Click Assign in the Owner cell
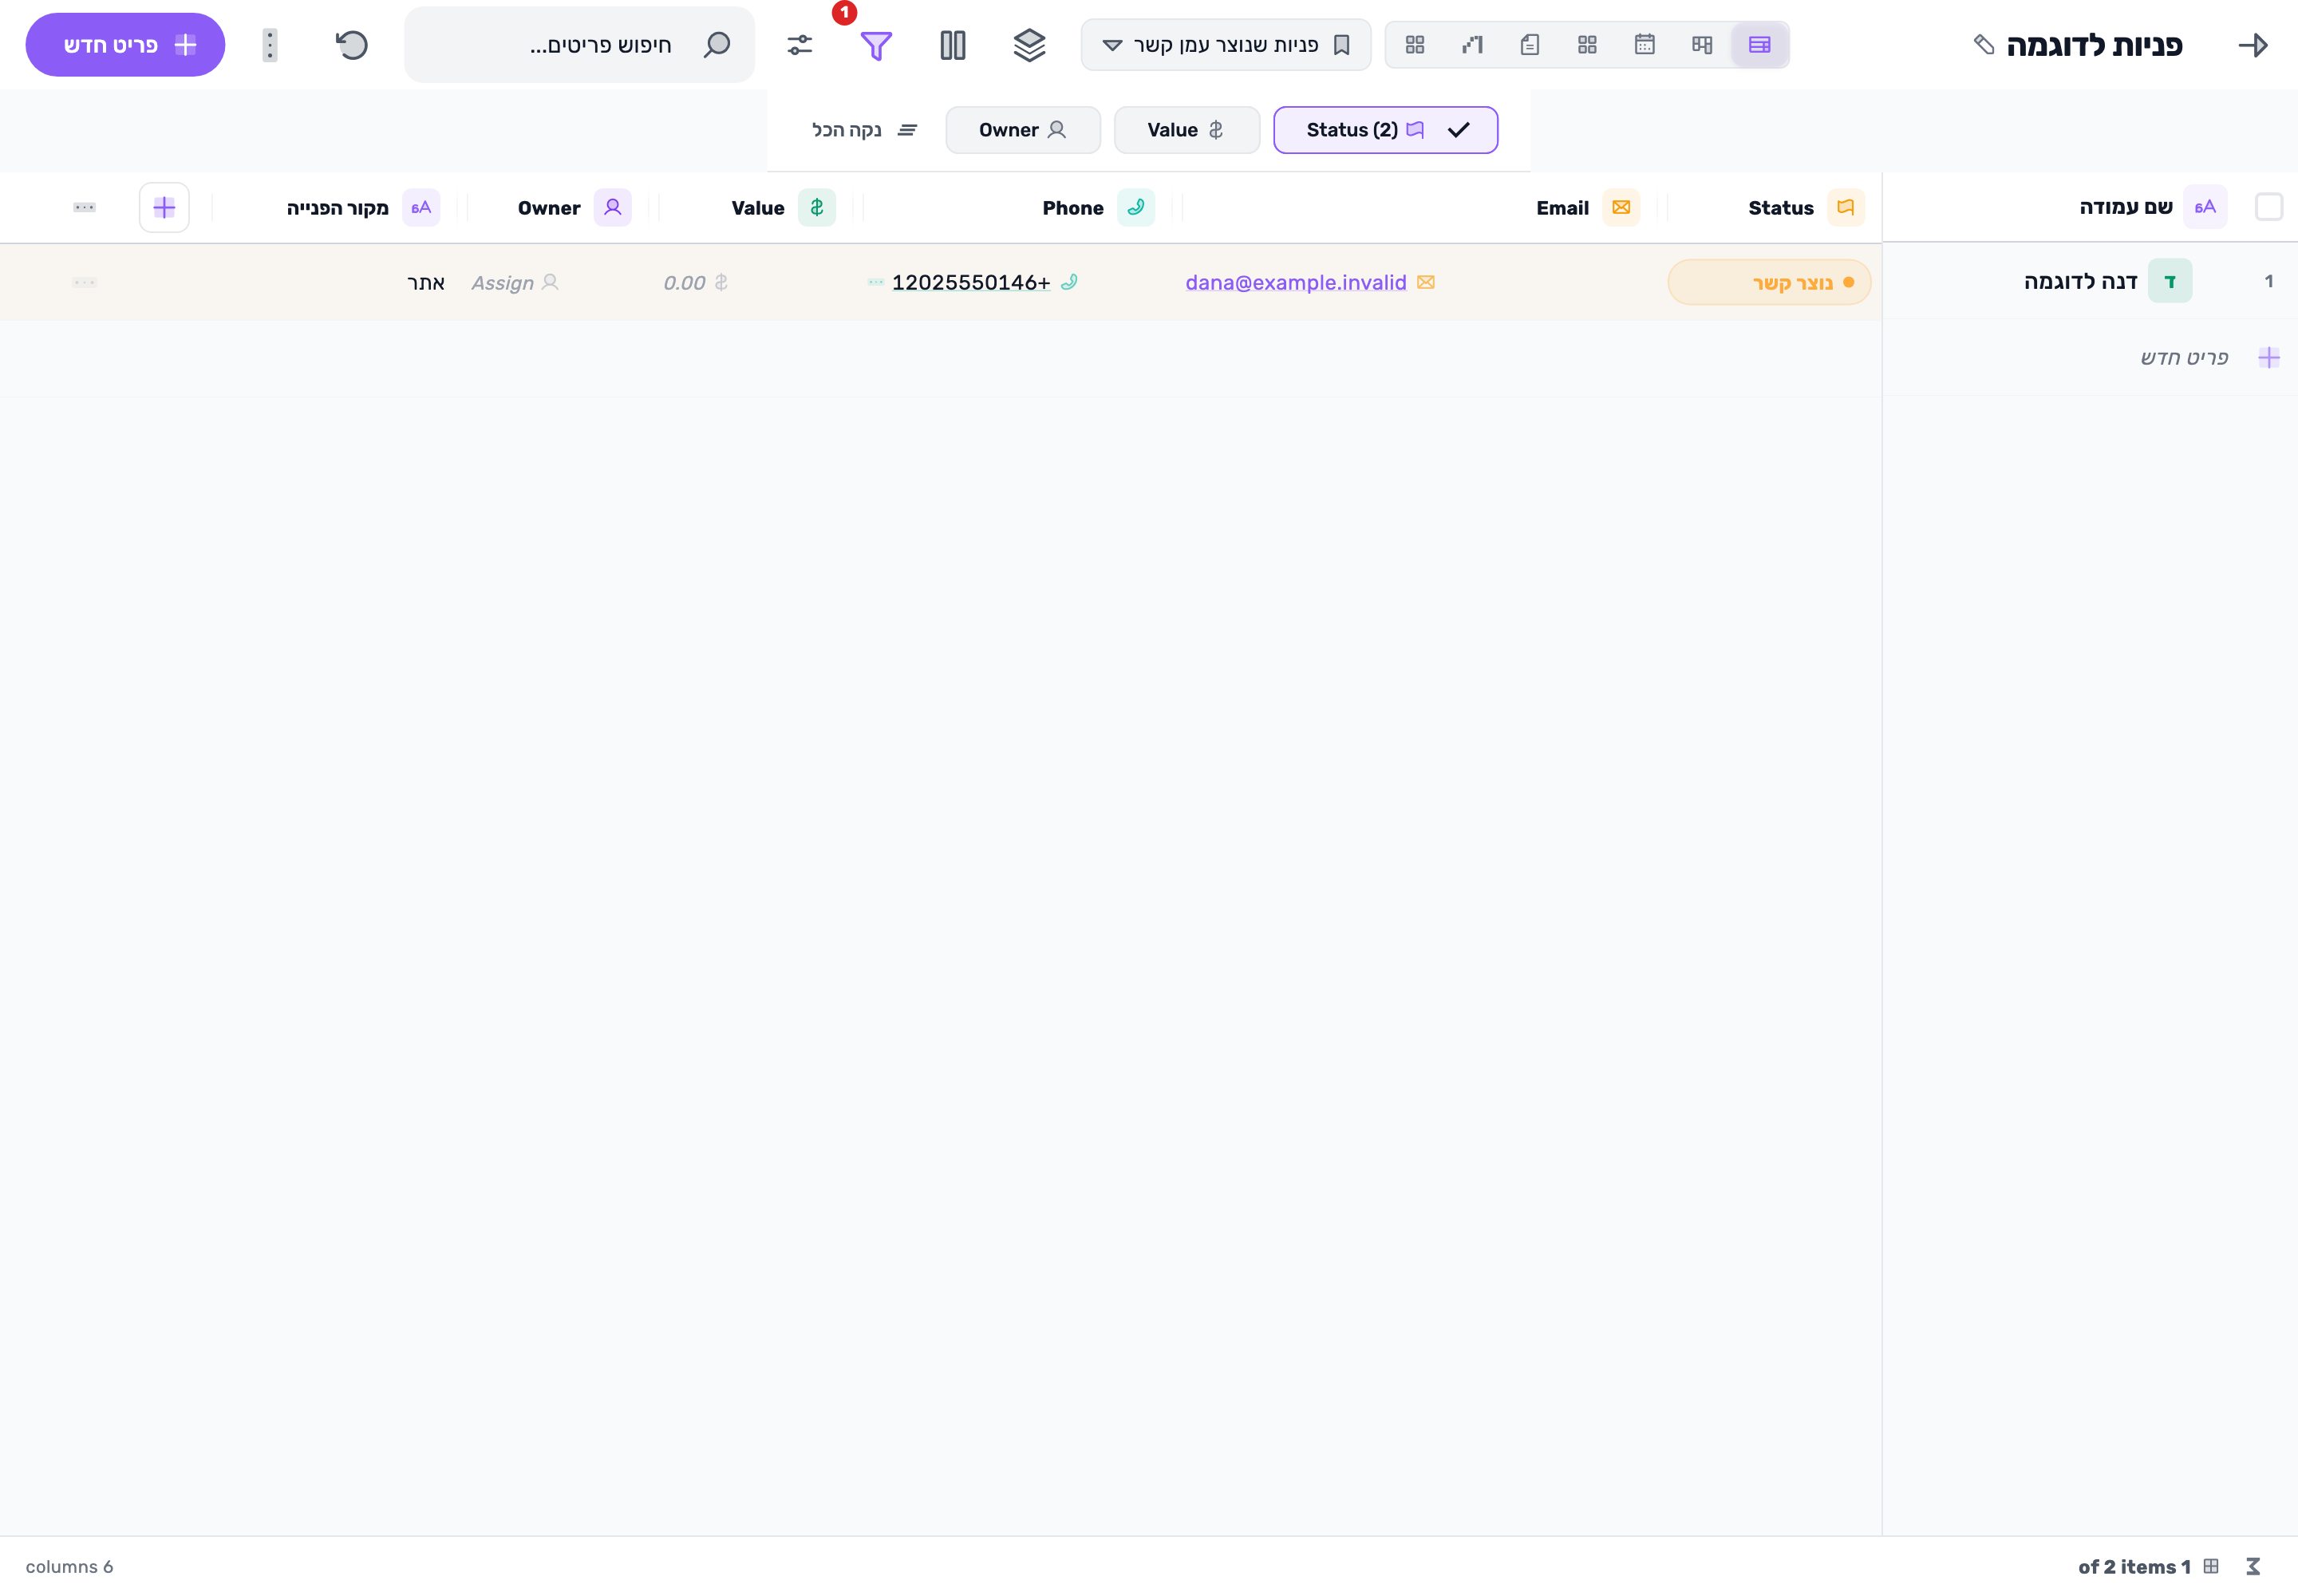Screen dimensions: 2298x1596 (x=514, y=283)
